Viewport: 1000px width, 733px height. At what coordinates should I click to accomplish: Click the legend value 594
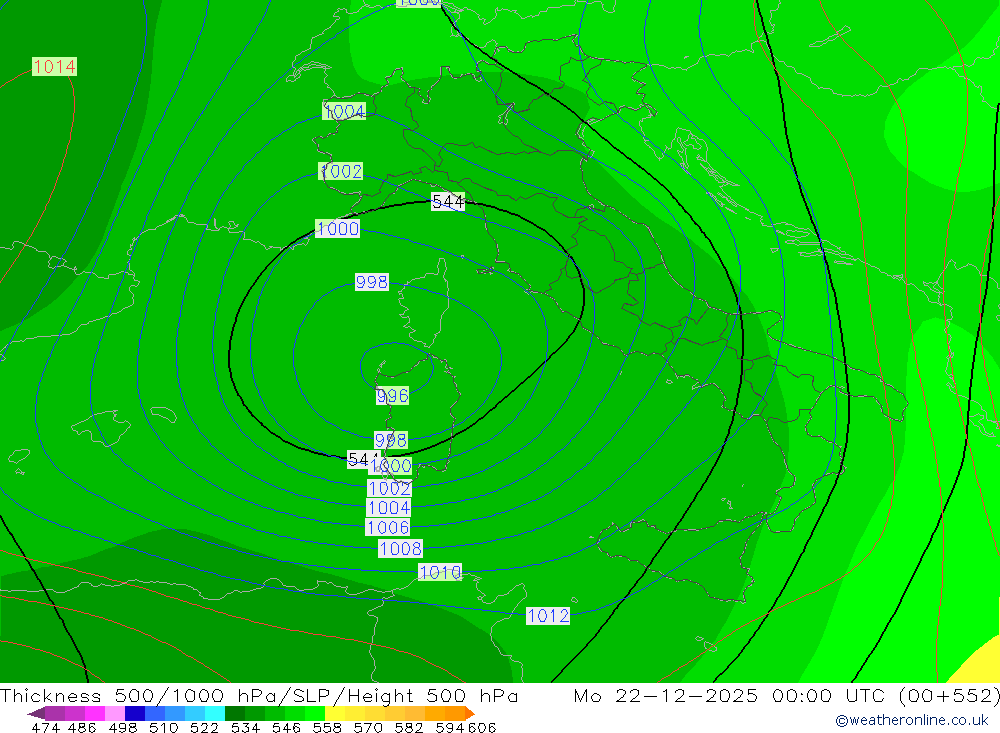pyautogui.click(x=450, y=727)
